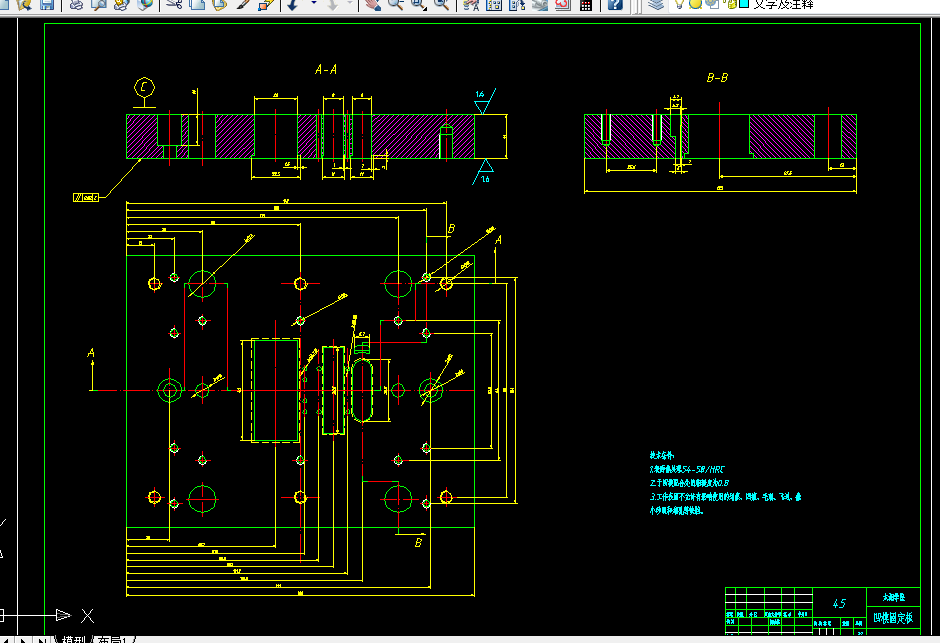Activate the Pan hand tool

pyautogui.click(x=373, y=4)
